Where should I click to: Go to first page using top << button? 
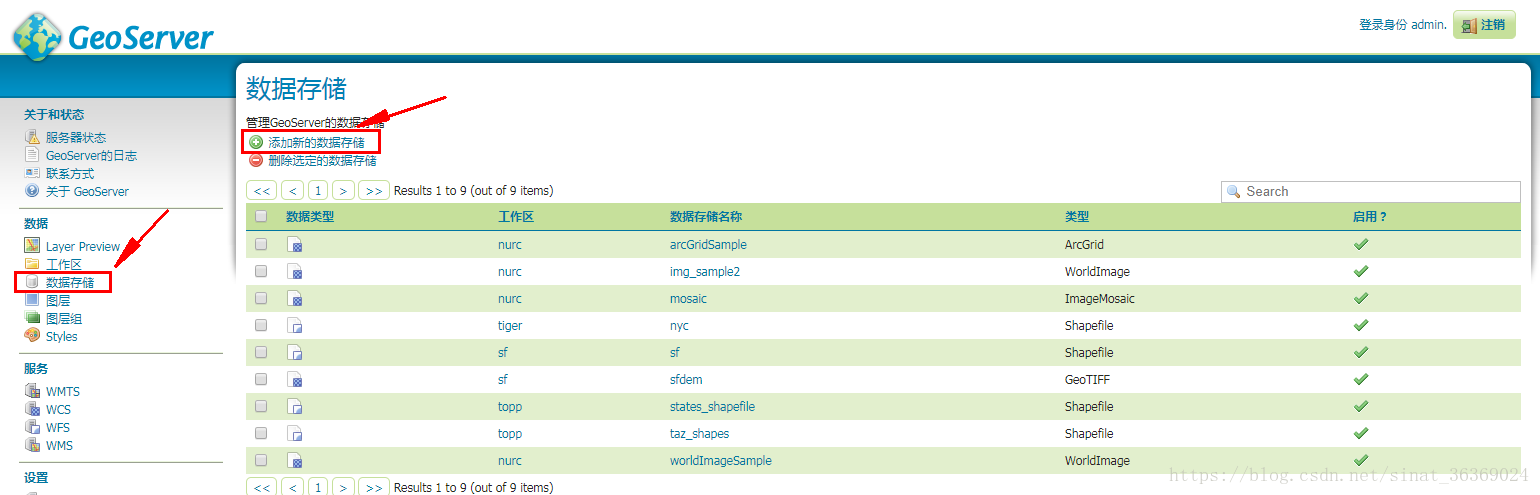262,191
